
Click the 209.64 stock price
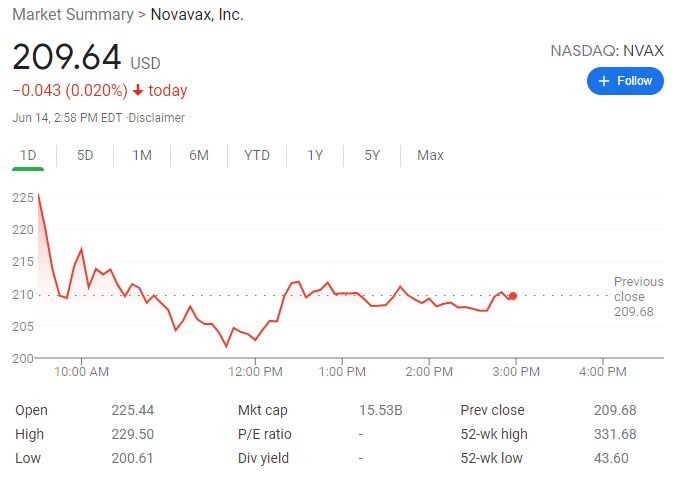(x=66, y=56)
